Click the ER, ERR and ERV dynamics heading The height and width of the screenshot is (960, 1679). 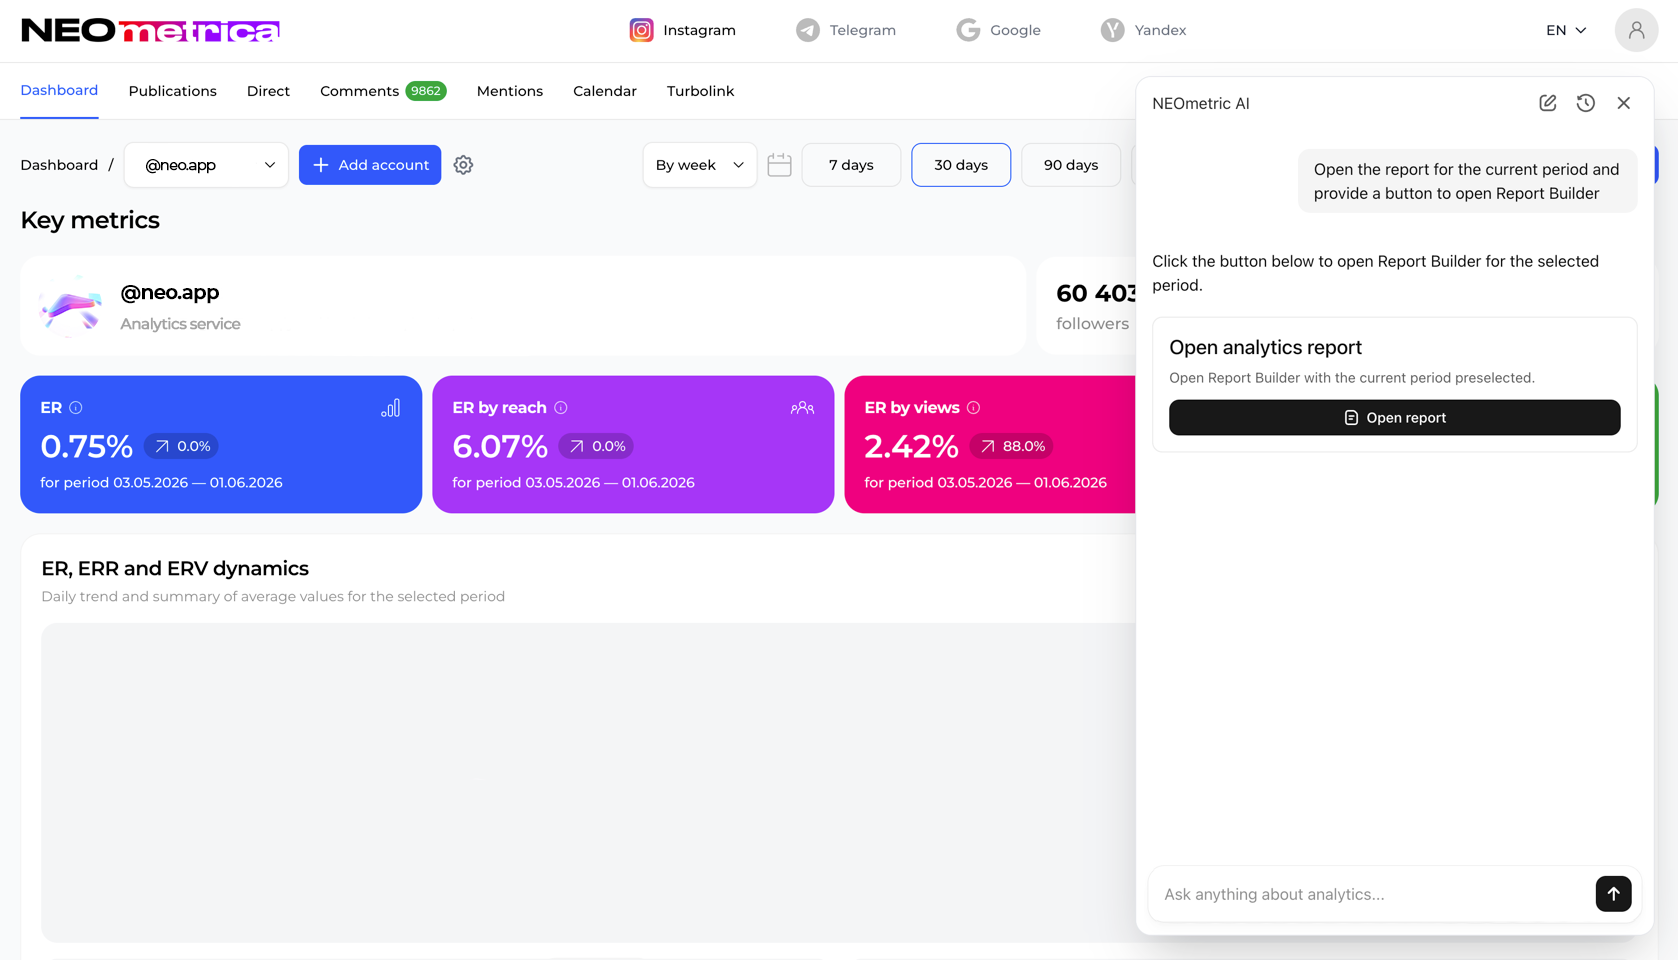point(175,568)
